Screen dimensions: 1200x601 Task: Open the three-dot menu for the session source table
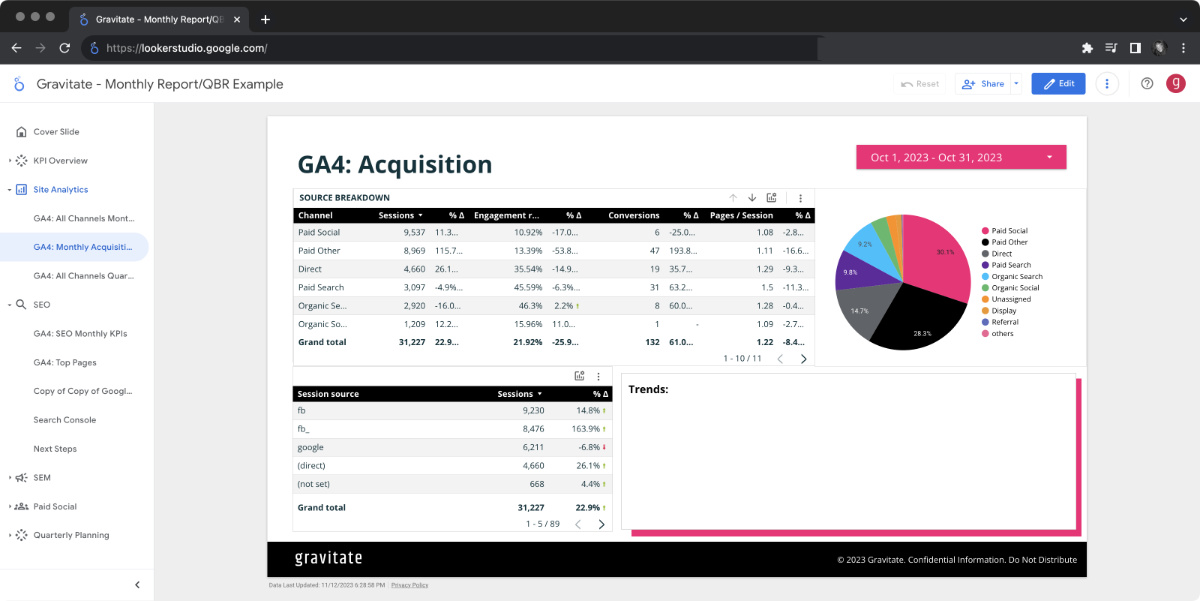[598, 376]
